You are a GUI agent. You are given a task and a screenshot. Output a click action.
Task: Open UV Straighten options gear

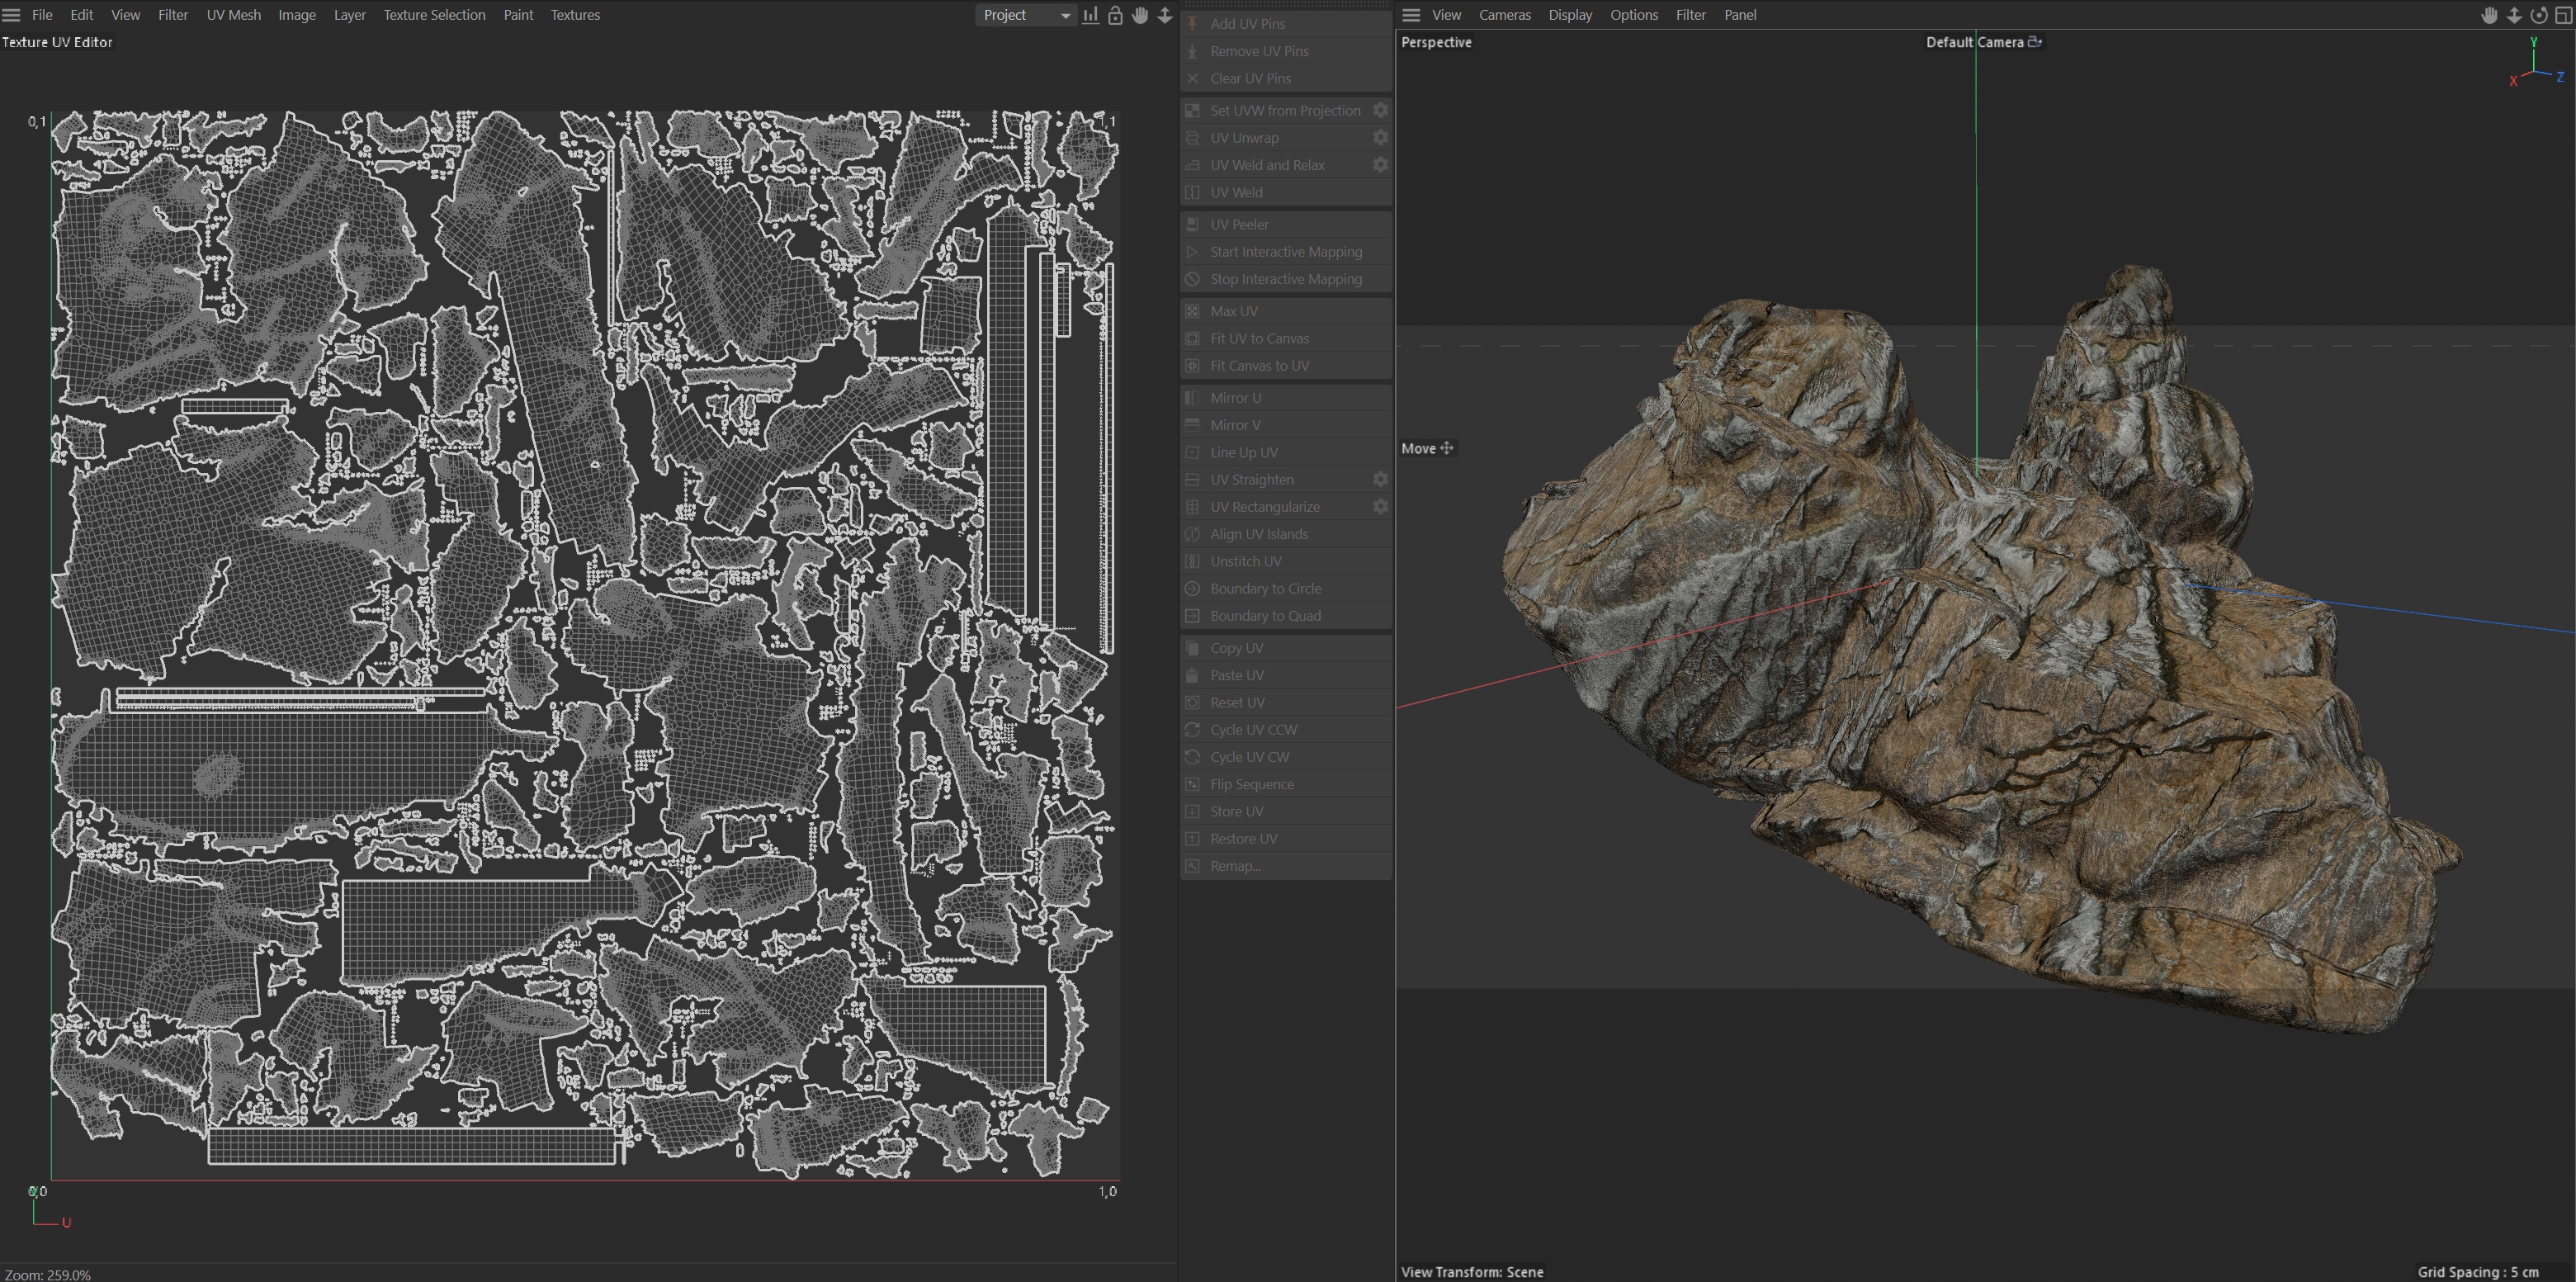[1380, 479]
